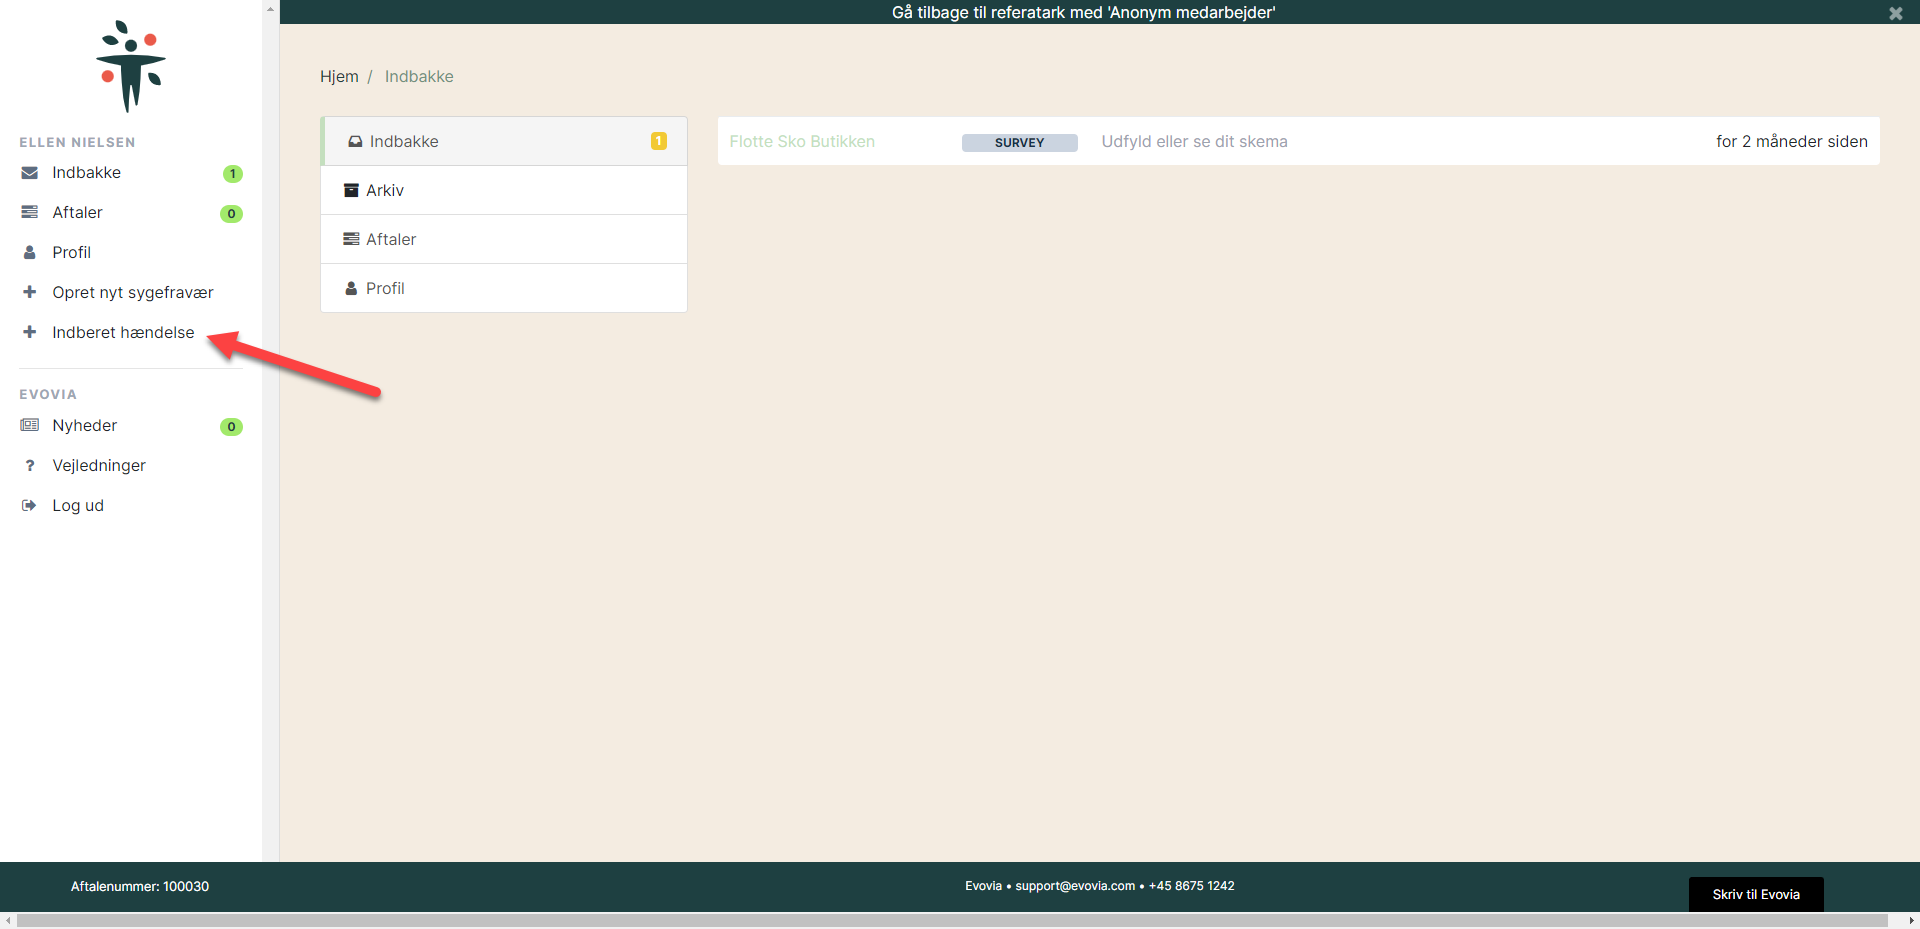1920x929 pixels.
Task: Click the horizontal scrollbar at the bottom
Action: click(950, 920)
